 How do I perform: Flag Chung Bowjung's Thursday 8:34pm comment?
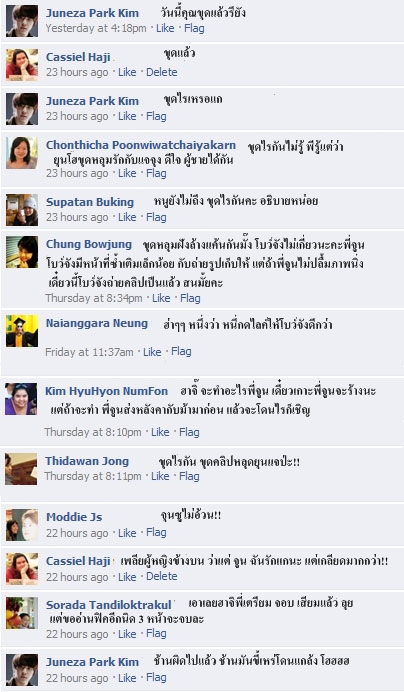190,298
